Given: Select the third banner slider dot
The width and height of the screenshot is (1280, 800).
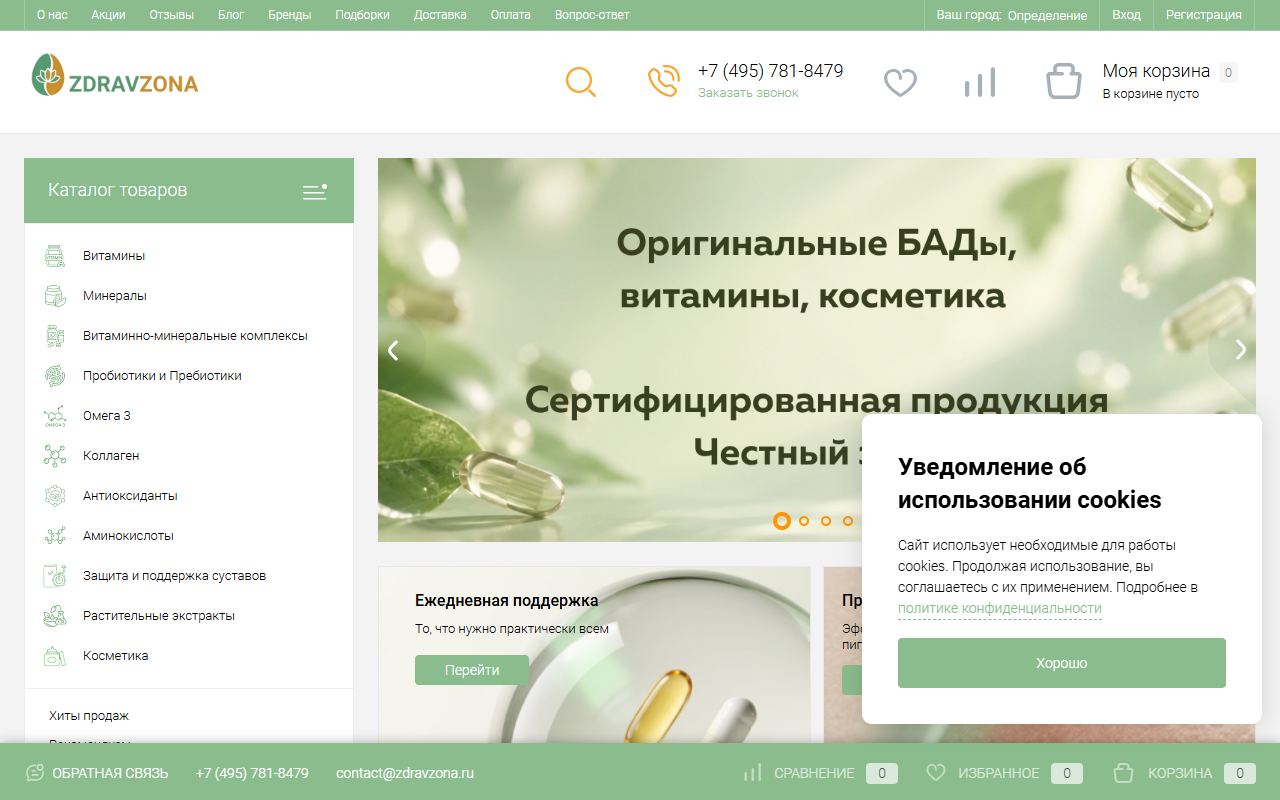Looking at the screenshot, I should pyautogui.click(x=826, y=521).
